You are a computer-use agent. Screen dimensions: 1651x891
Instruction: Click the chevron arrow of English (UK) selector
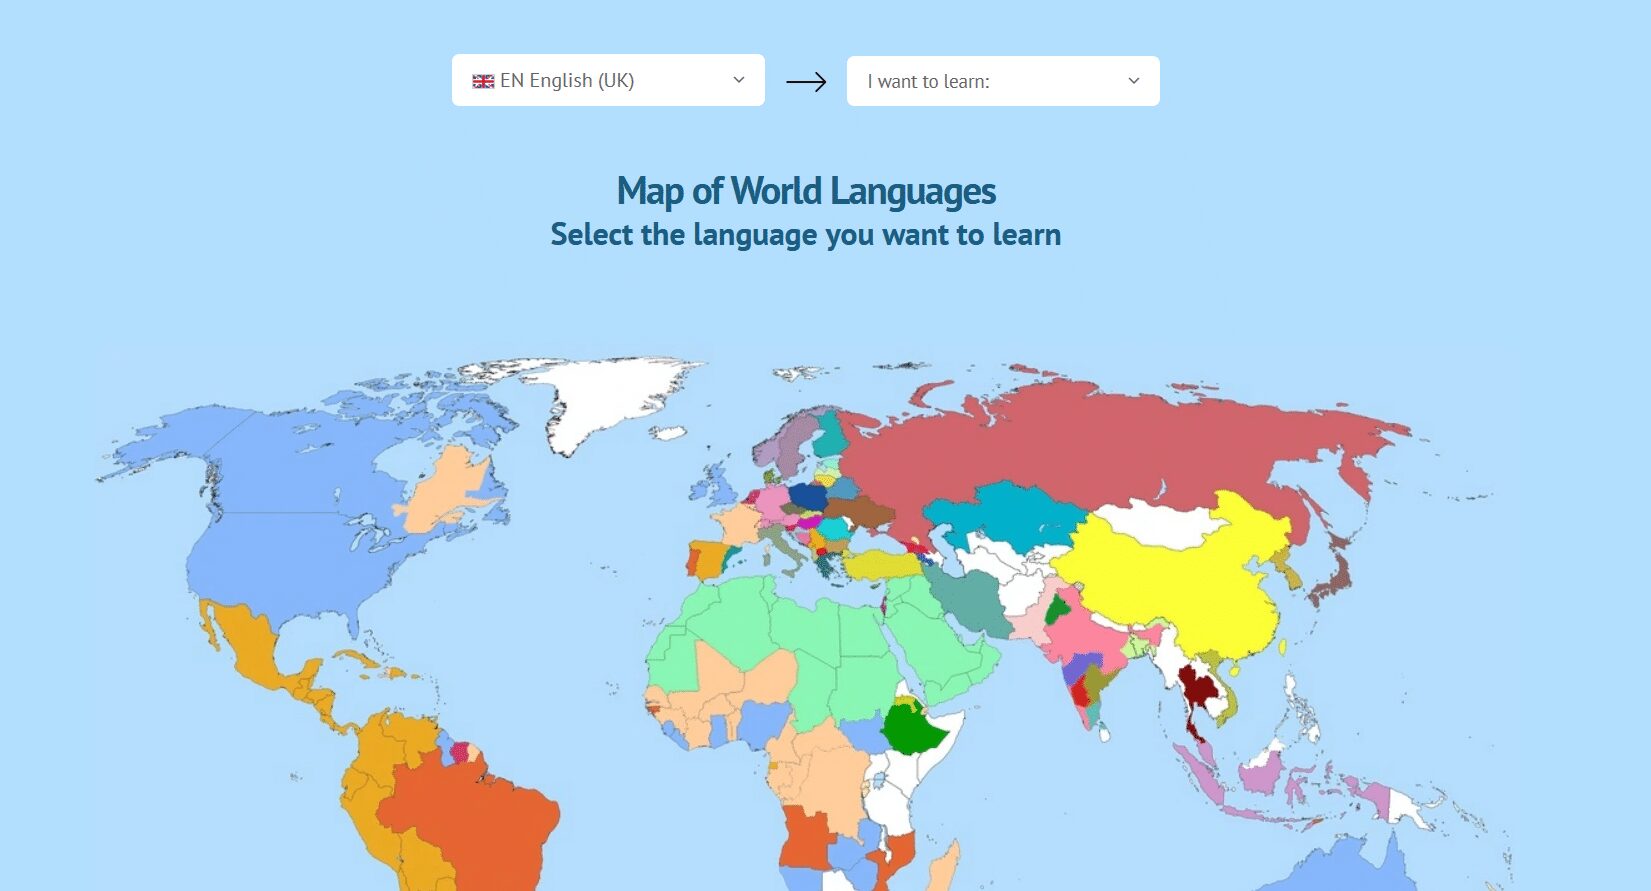(x=739, y=80)
